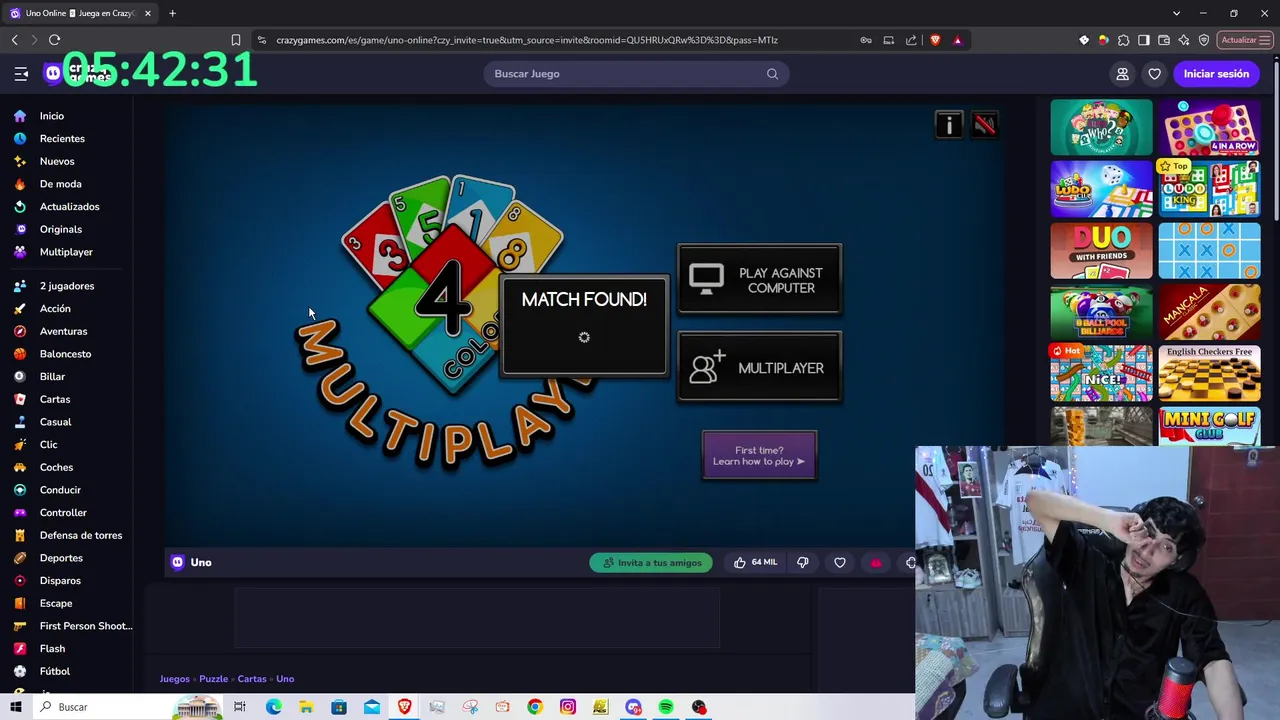Toggle the hamburger sidebar menu
The width and height of the screenshot is (1280, 720).
pos(21,74)
